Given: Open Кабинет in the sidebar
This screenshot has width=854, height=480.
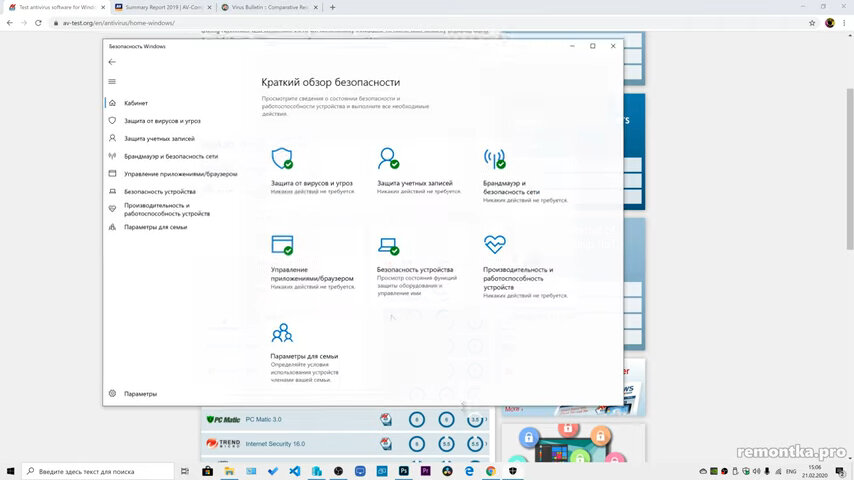Looking at the screenshot, I should coord(136,103).
